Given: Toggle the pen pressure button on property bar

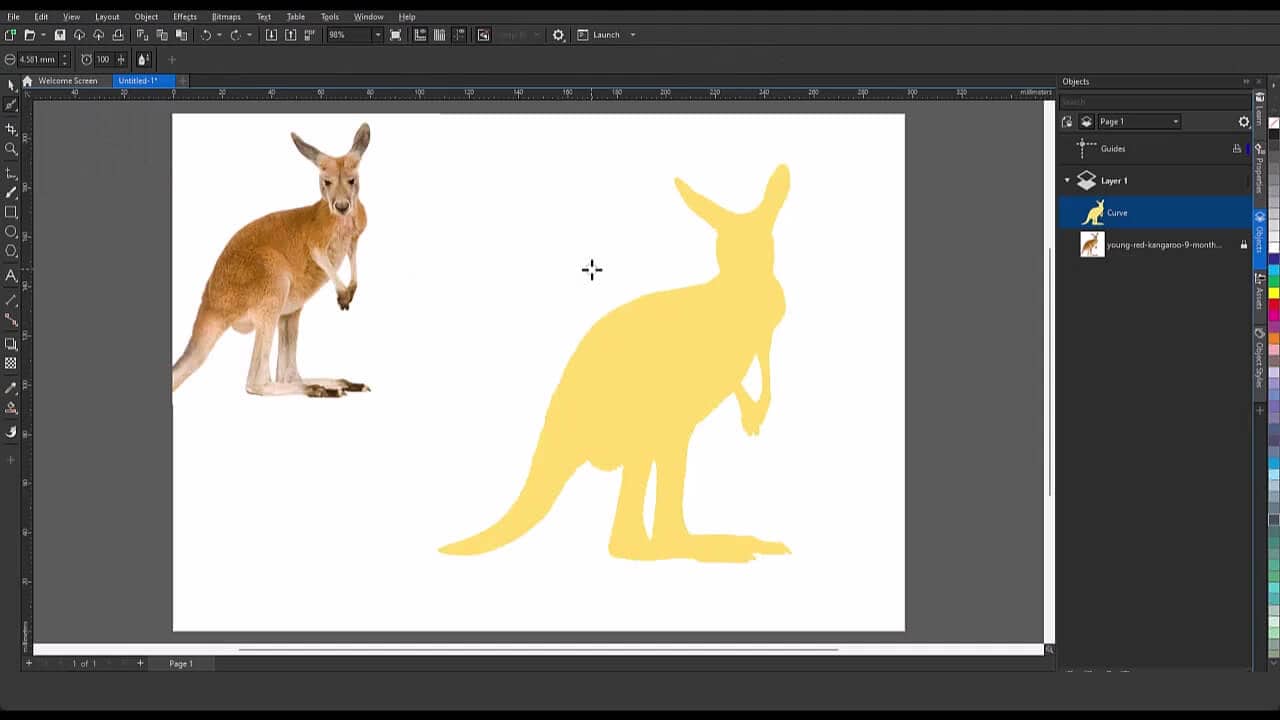Looking at the screenshot, I should click(x=144, y=60).
